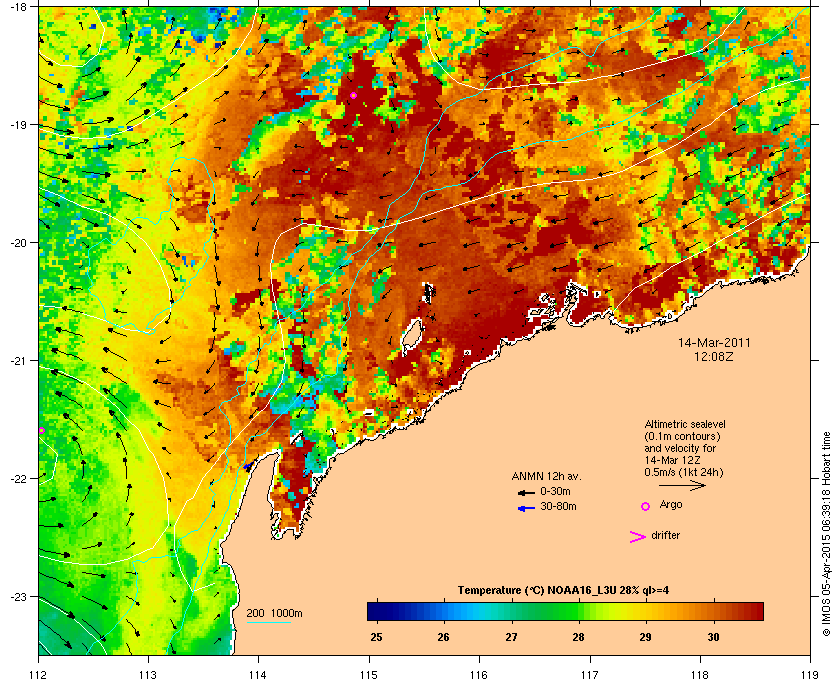Click the 'Argo' legend label

pyautogui.click(x=671, y=505)
